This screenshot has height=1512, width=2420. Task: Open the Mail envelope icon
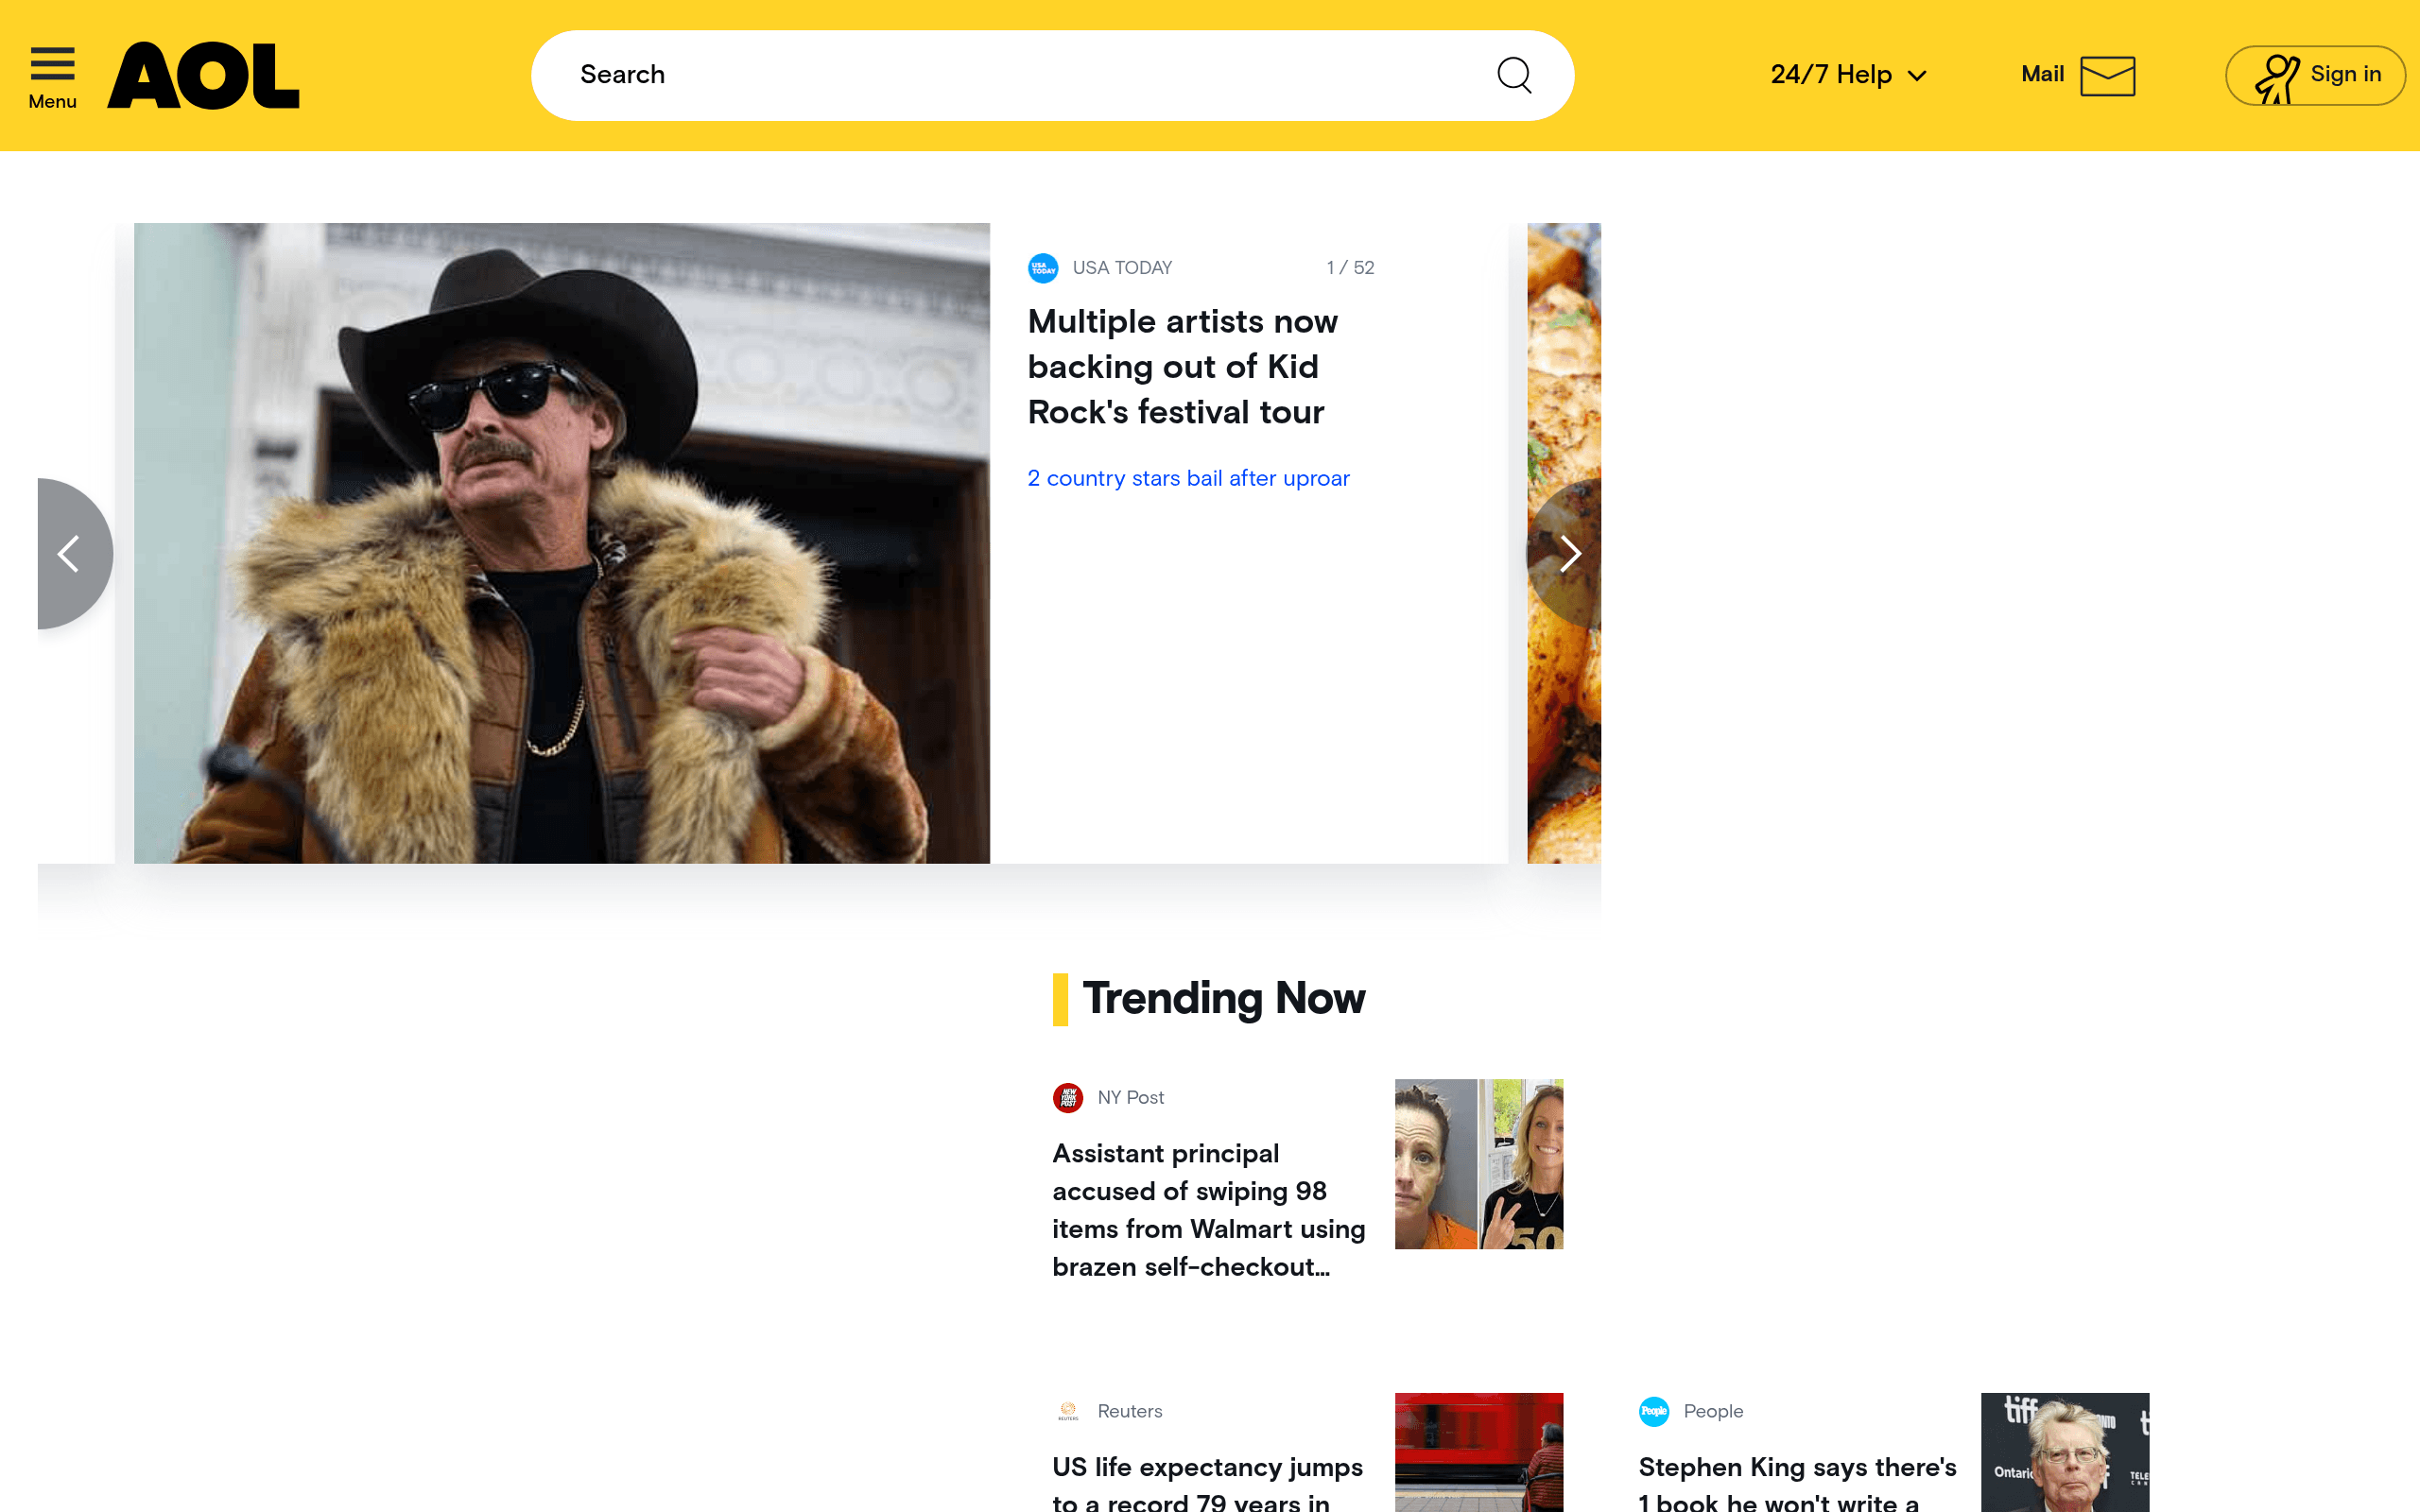[x=2107, y=76]
